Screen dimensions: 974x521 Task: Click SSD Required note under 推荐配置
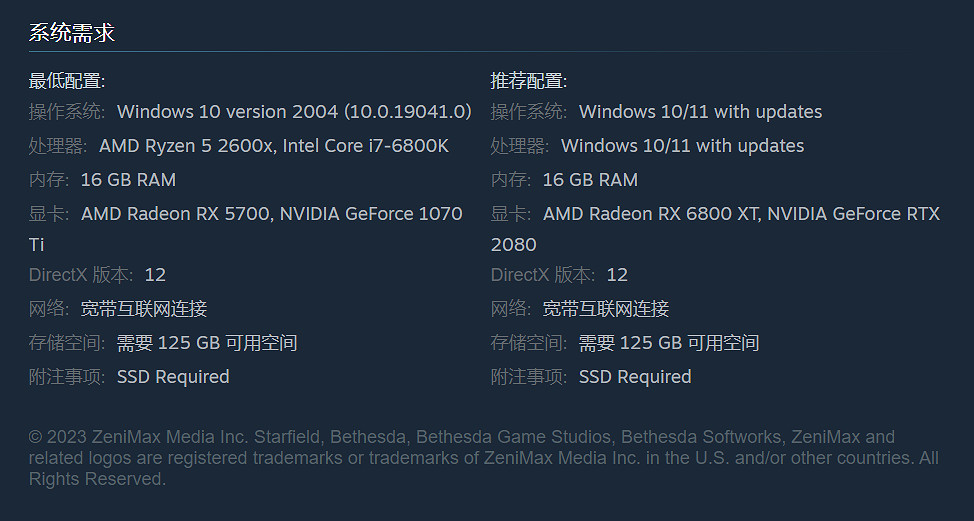click(x=635, y=377)
